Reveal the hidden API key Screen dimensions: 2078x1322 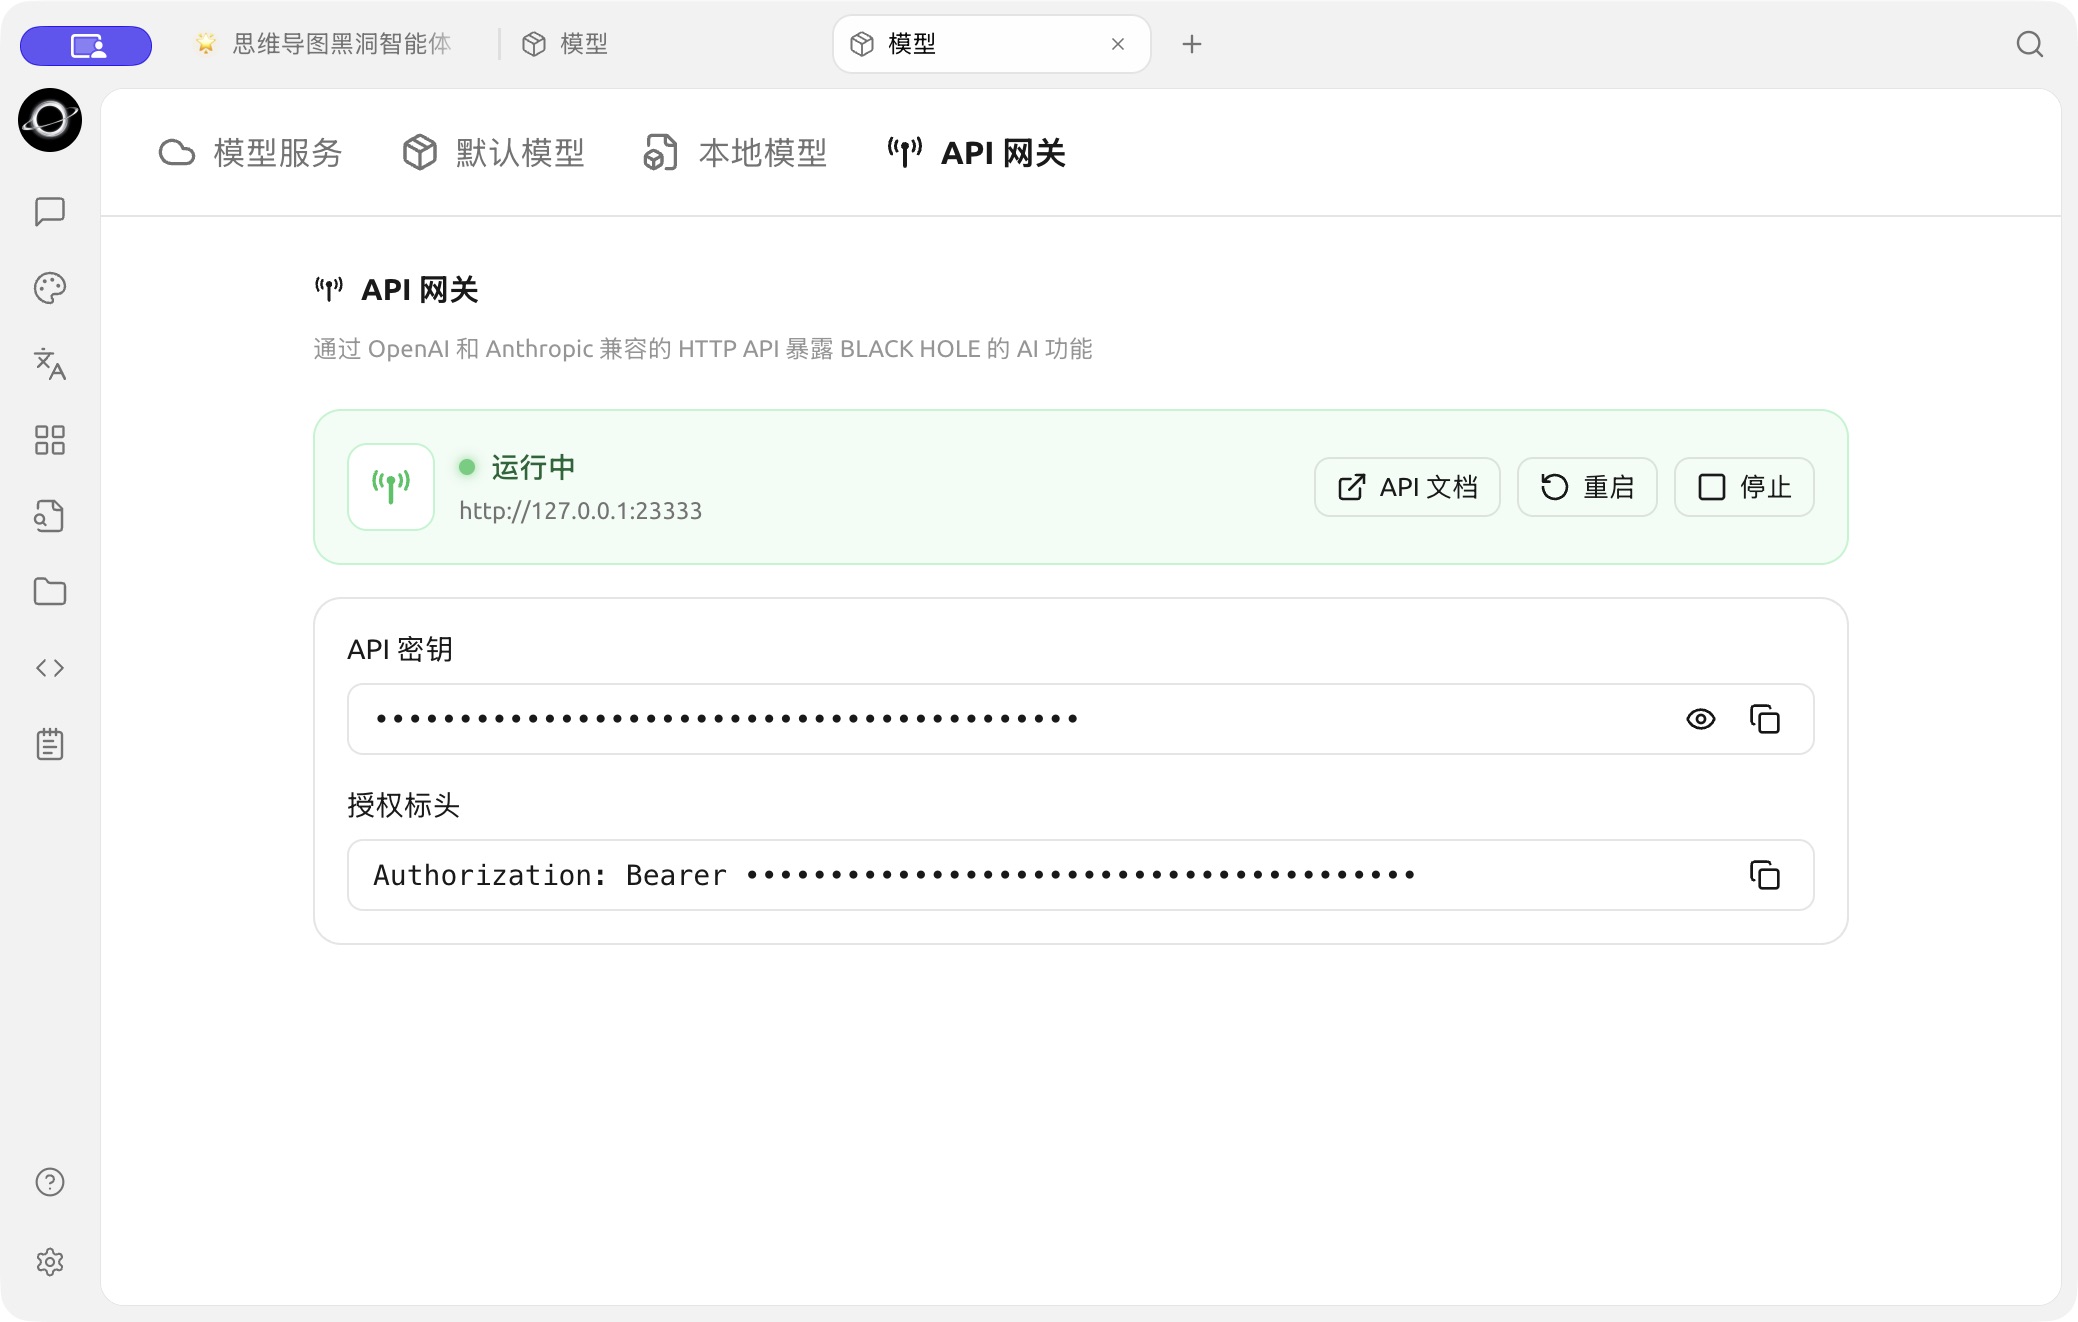tap(1701, 719)
